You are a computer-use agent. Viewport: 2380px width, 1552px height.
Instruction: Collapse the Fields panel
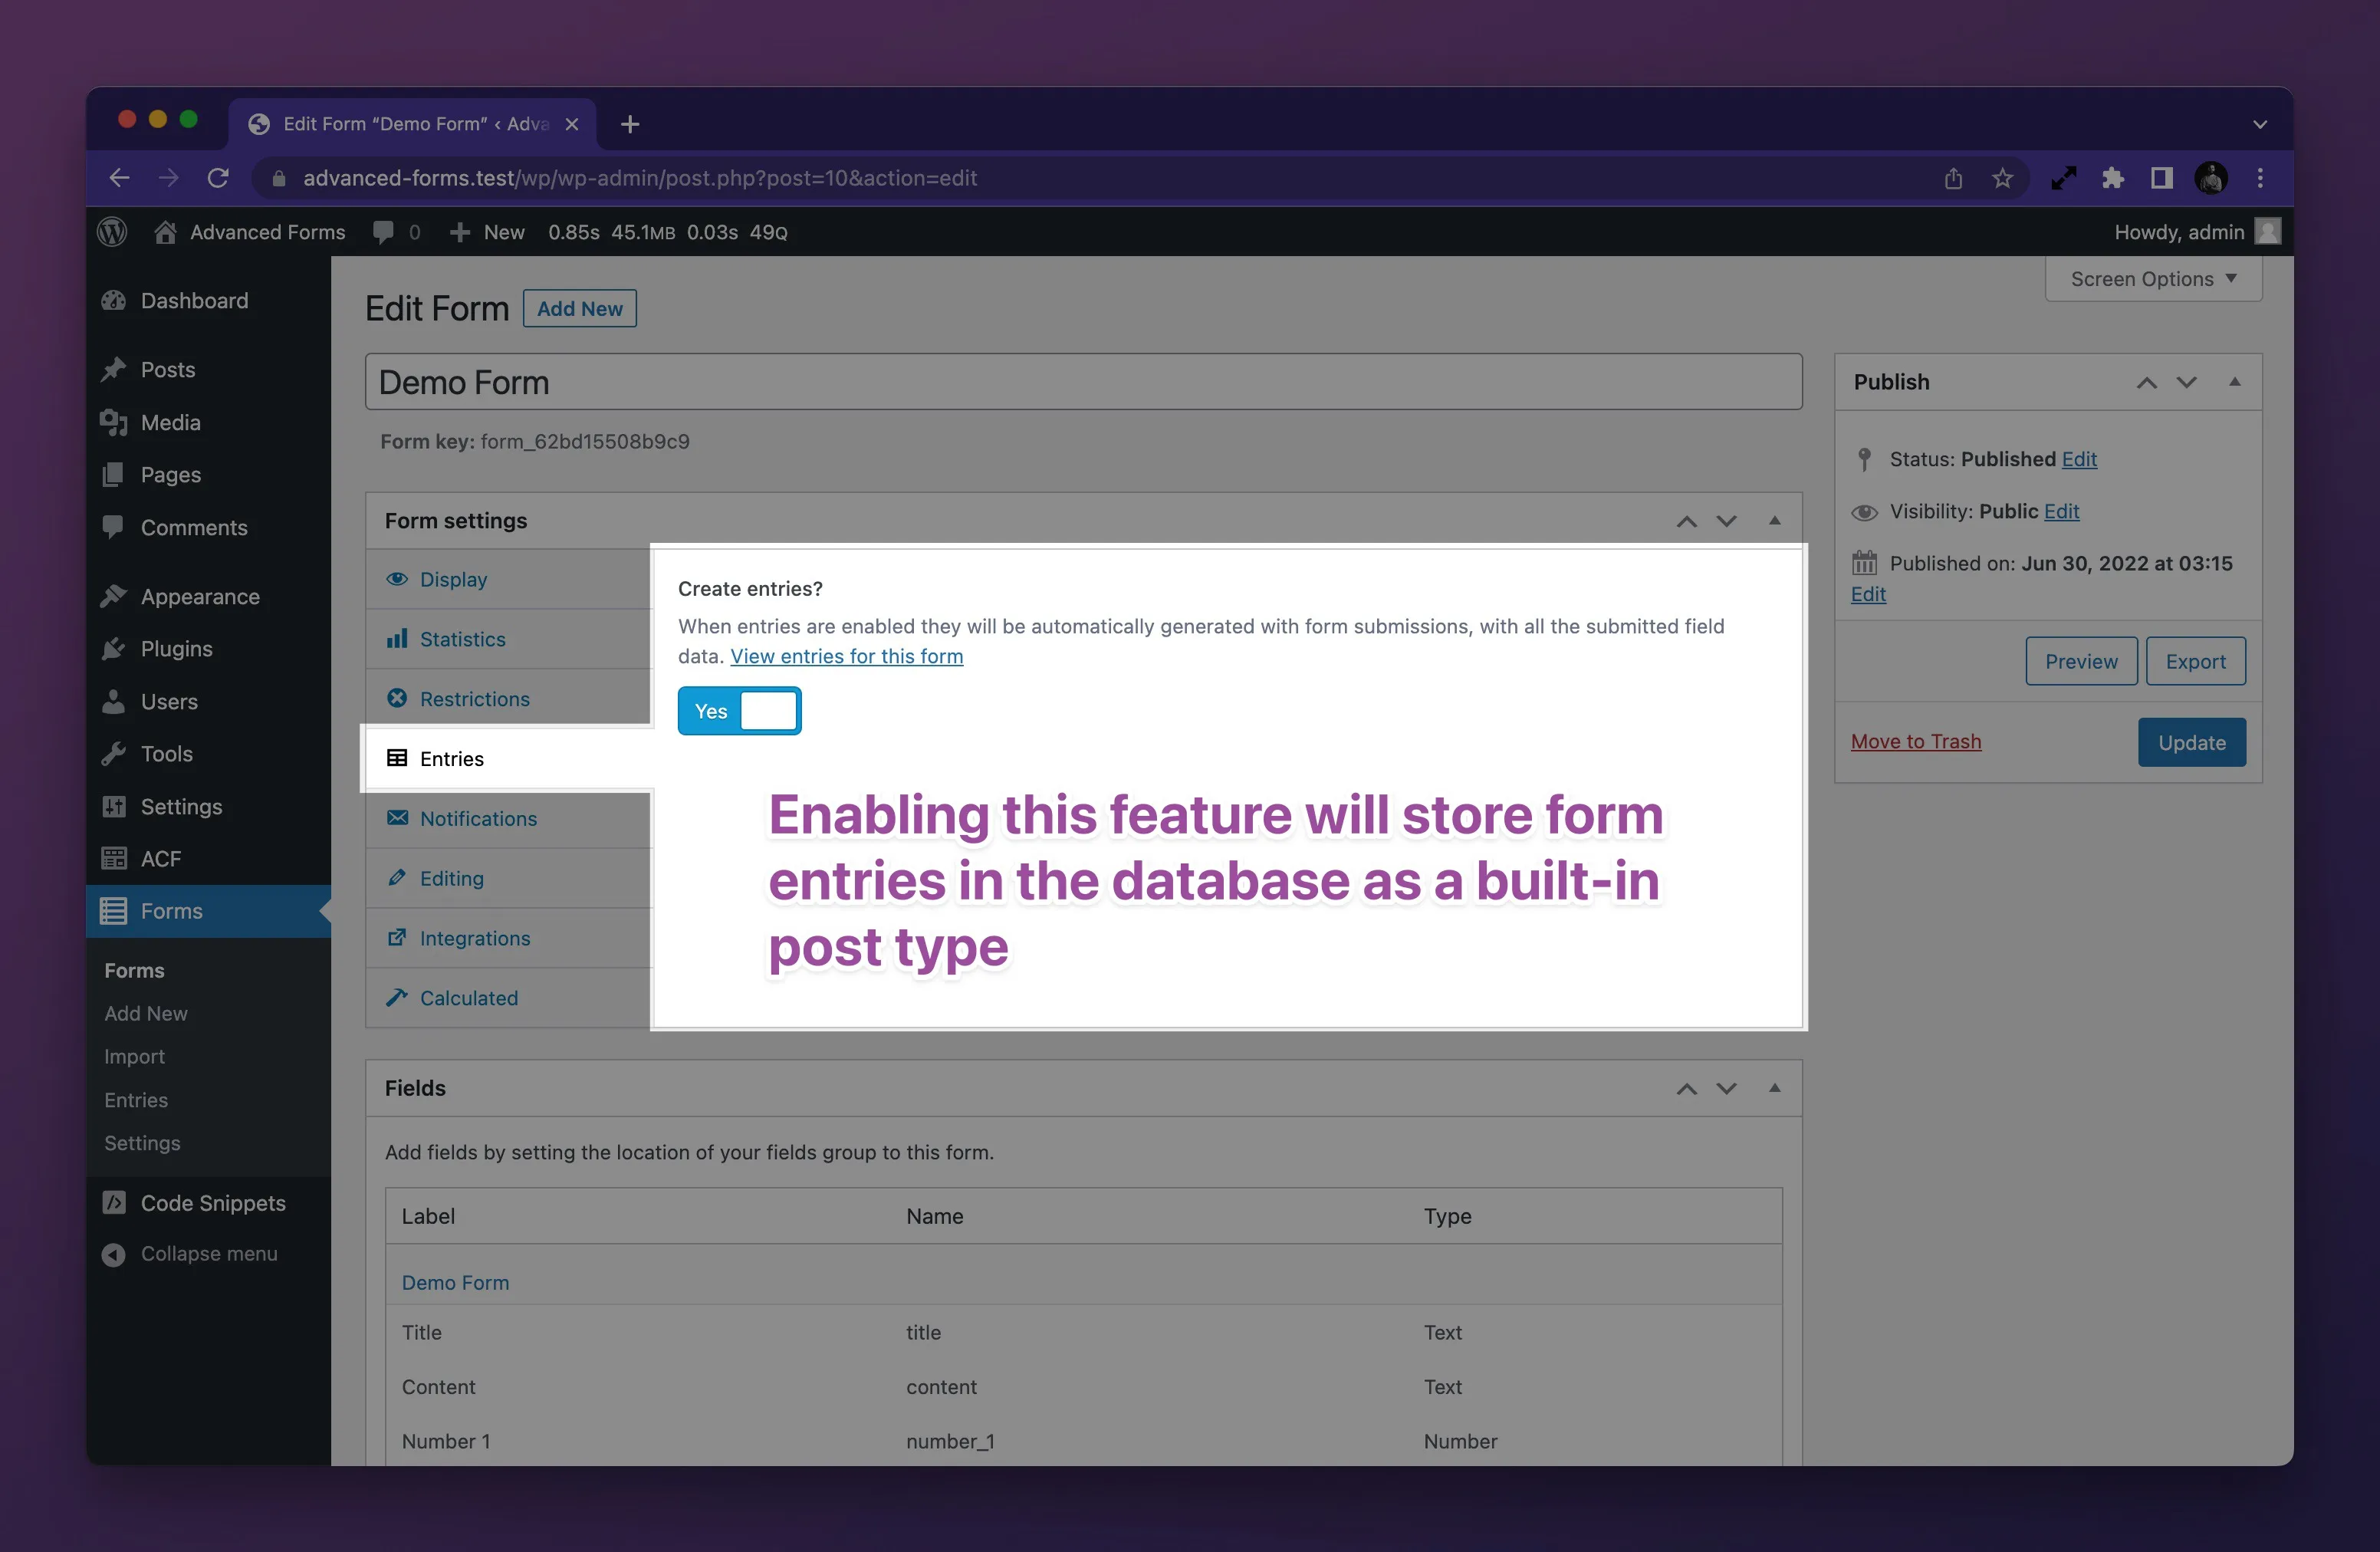(1774, 1087)
